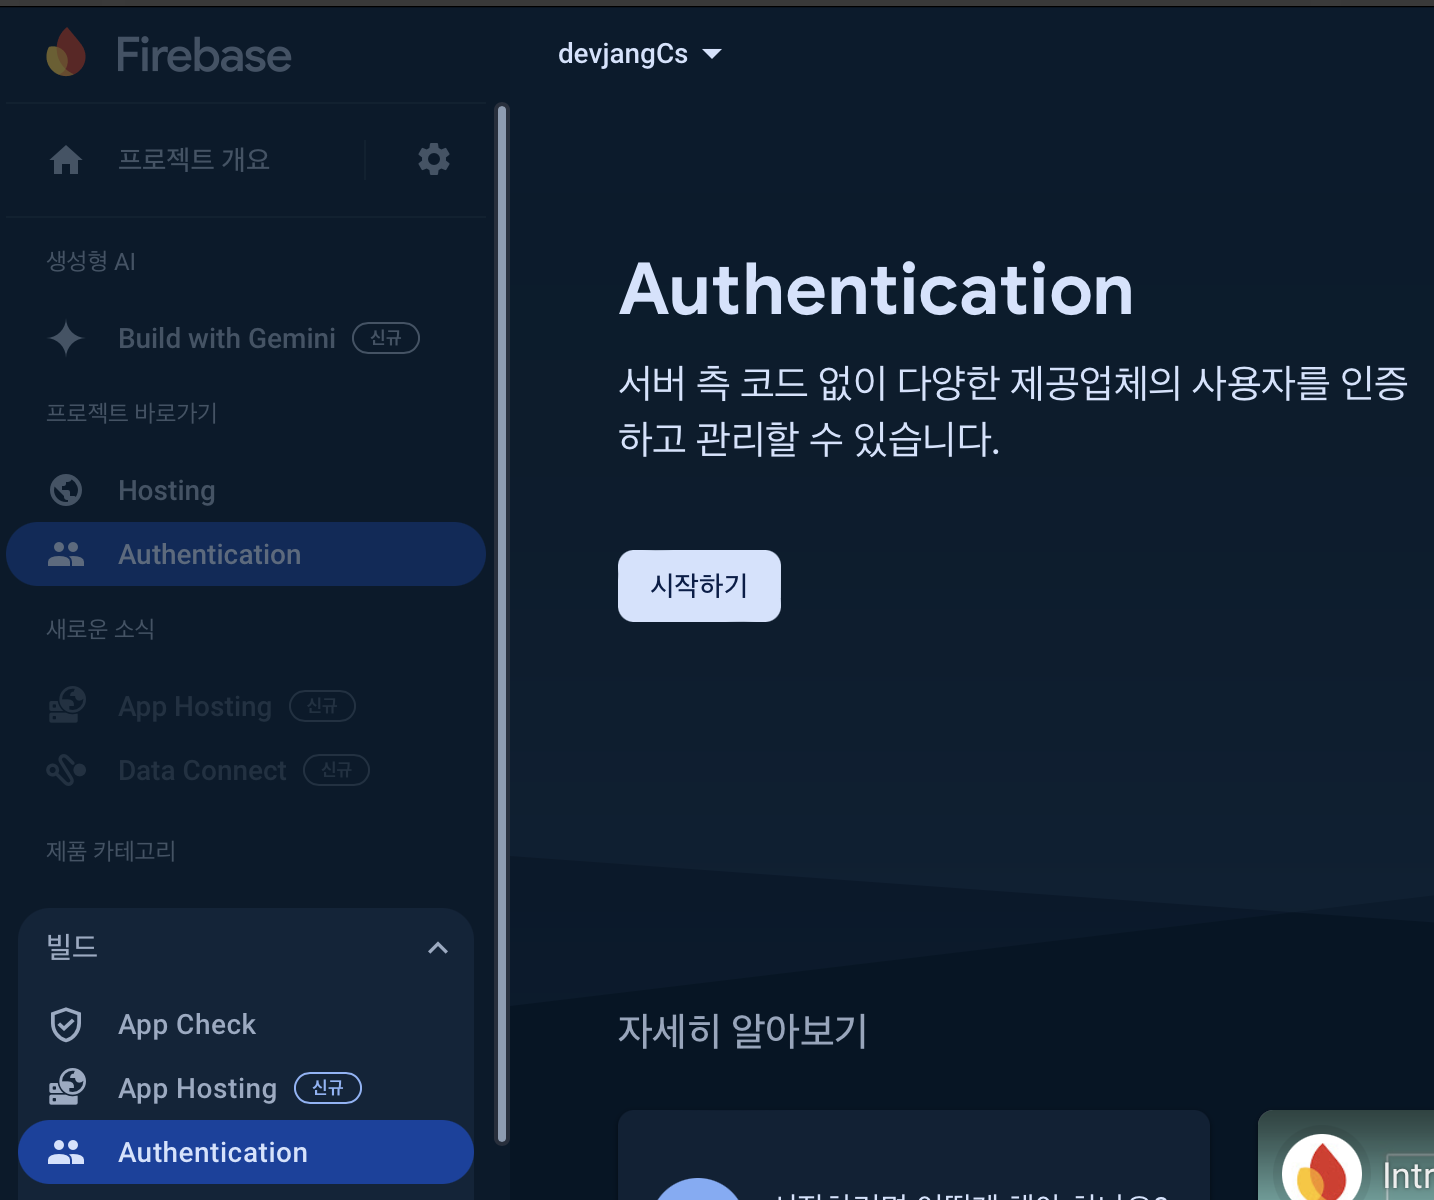Viewport: 1434px width, 1200px height.
Task: Open the devjangCs project dropdown
Action: (640, 54)
